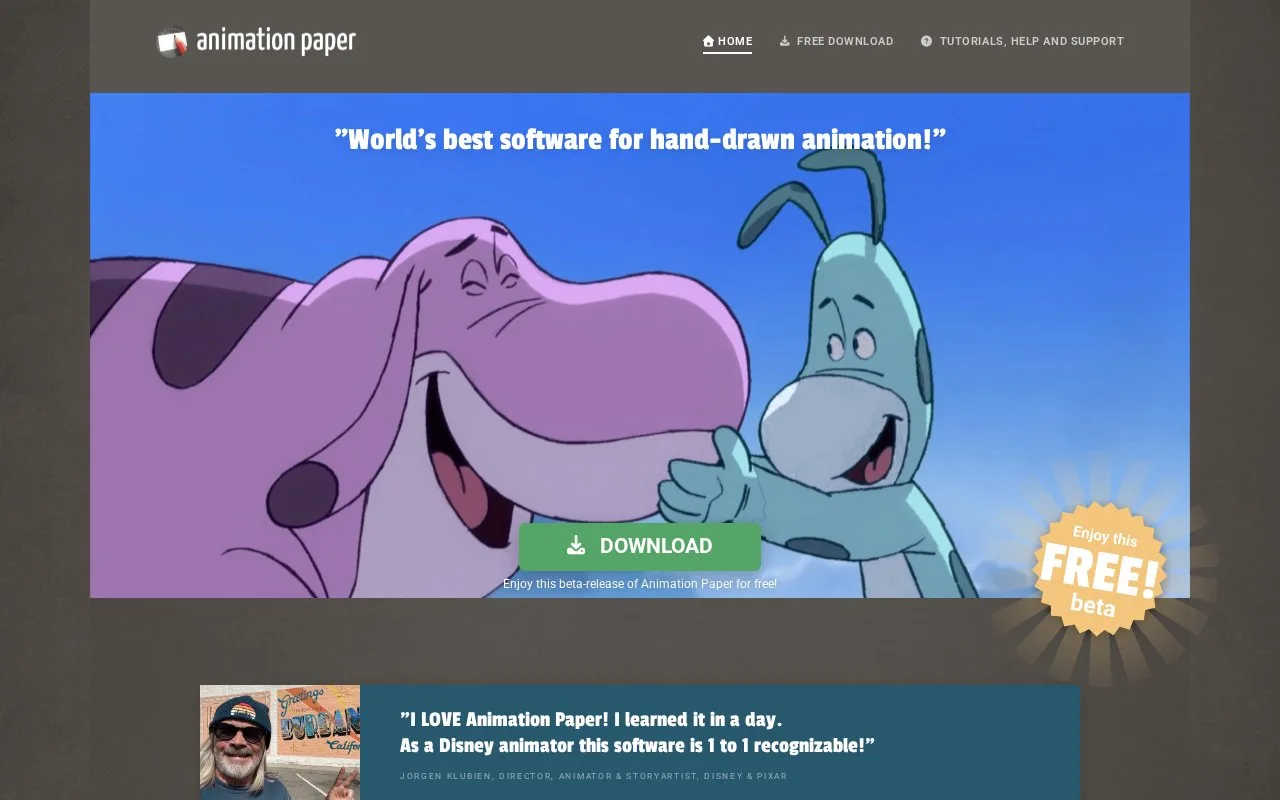
Task: Click the download icon beside FREE DOWNLOAD
Action: pyautogui.click(x=785, y=41)
